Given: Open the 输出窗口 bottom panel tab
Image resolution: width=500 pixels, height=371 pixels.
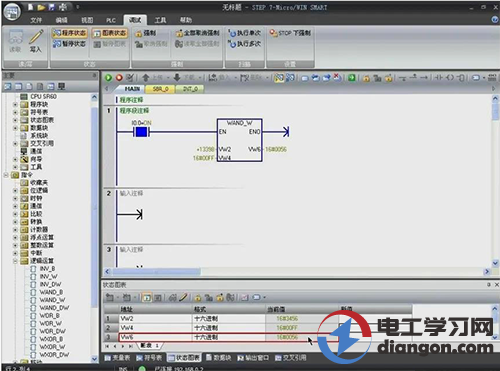Looking at the screenshot, I should (253, 358).
